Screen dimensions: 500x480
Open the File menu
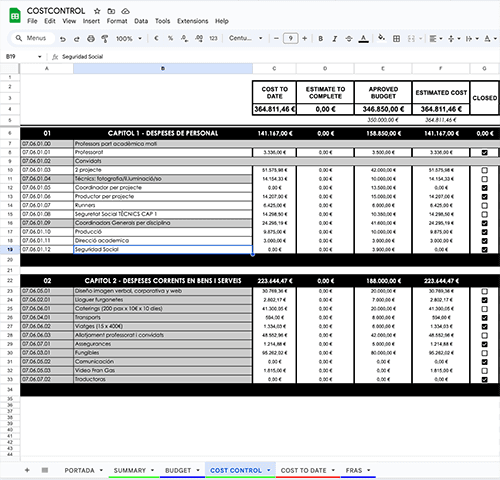[x=32, y=21]
